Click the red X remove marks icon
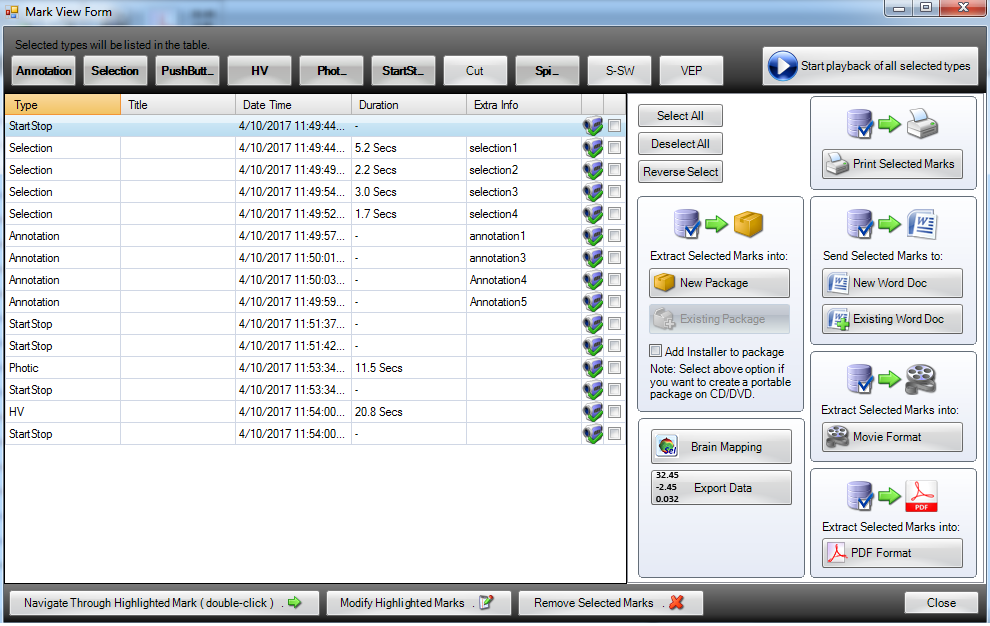The height and width of the screenshot is (626, 990). (677, 603)
